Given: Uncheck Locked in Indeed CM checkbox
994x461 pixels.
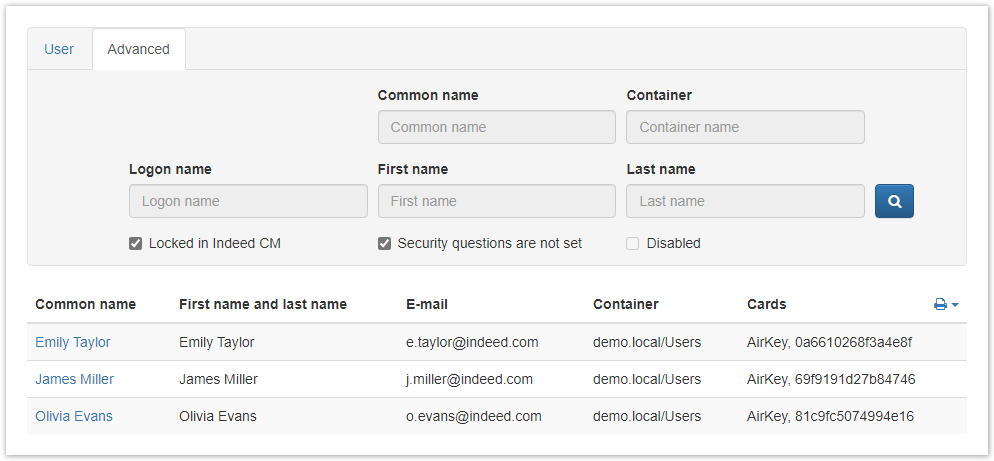Looking at the screenshot, I should pos(136,243).
